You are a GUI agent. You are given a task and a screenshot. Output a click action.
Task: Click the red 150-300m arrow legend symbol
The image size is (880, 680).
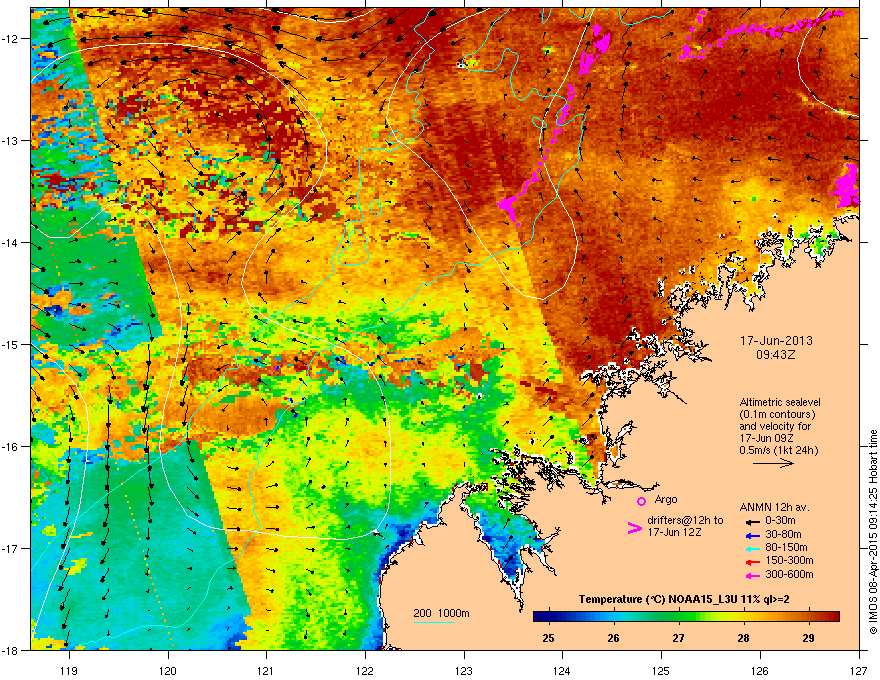click(x=753, y=562)
